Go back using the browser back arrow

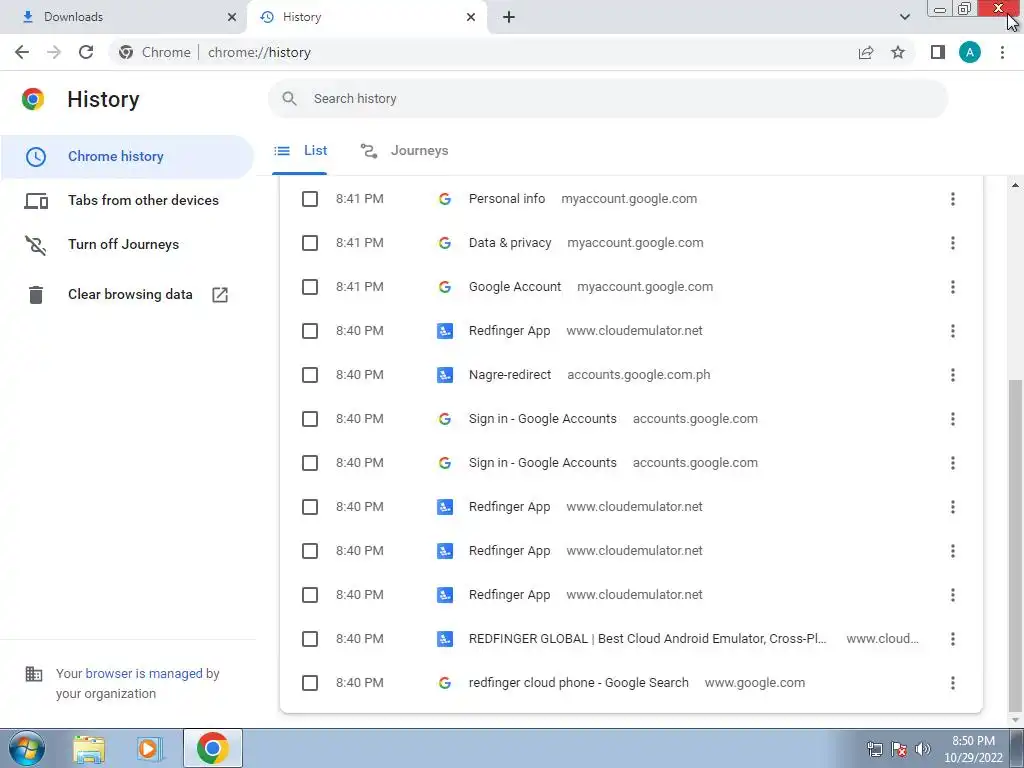pyautogui.click(x=22, y=52)
